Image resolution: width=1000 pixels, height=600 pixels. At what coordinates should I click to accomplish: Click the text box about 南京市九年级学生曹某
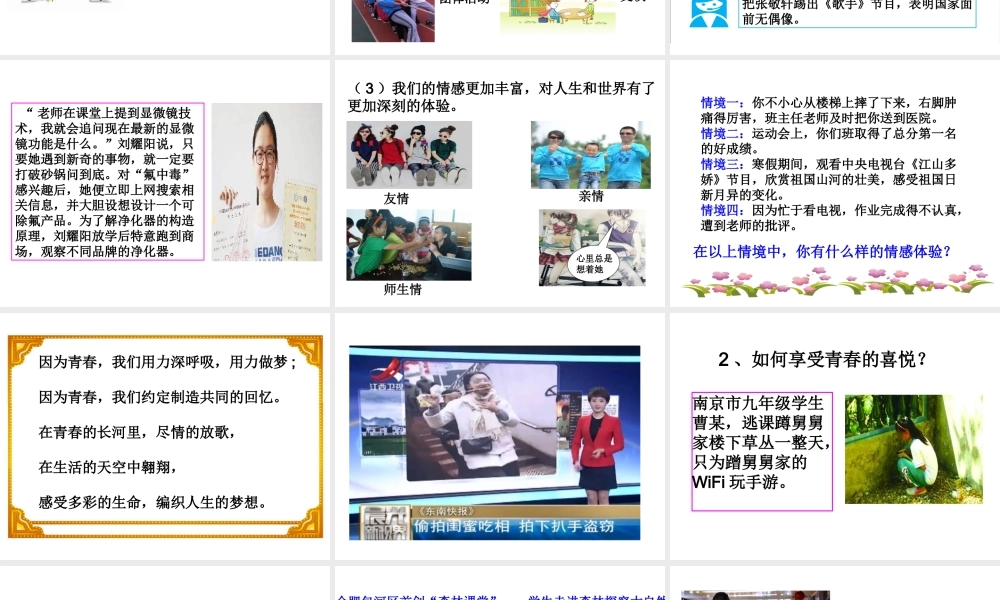click(x=762, y=451)
